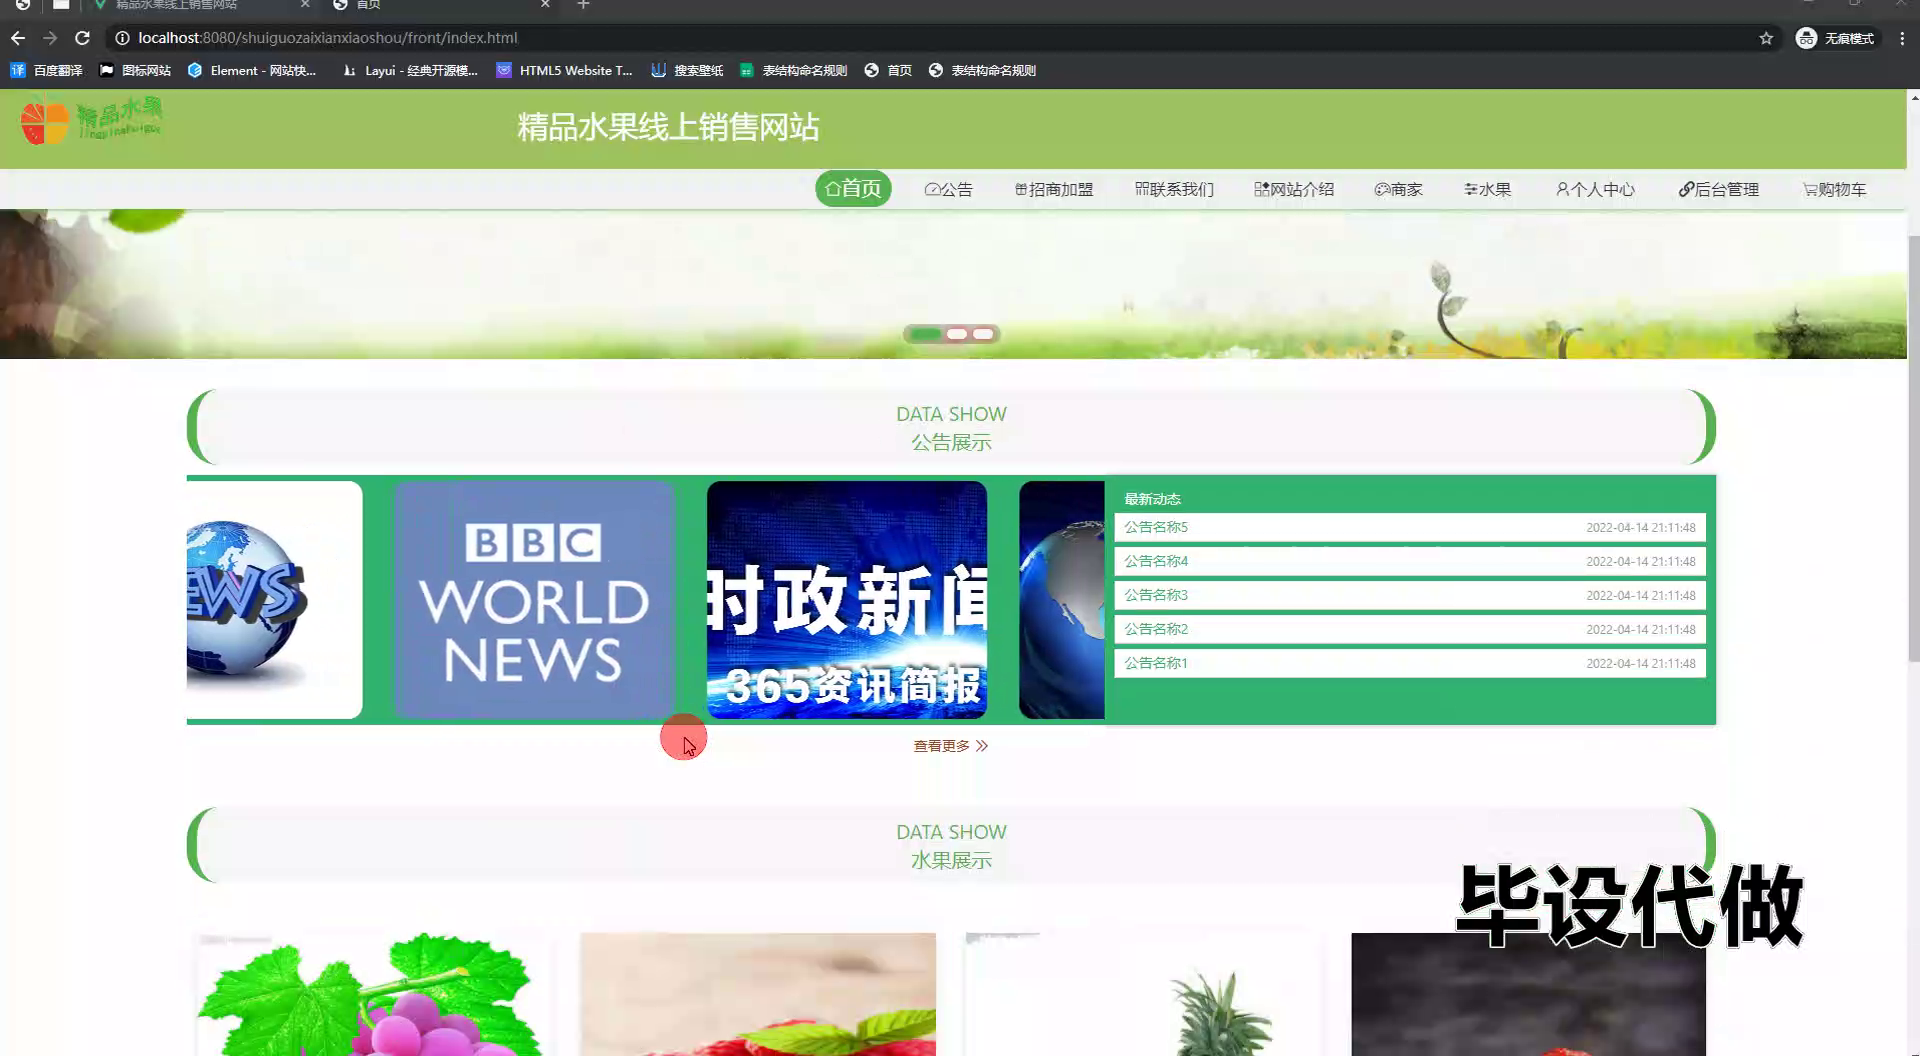This screenshot has width=1920, height=1056.
Task: Select the third carousel indicator dot
Action: (984, 334)
